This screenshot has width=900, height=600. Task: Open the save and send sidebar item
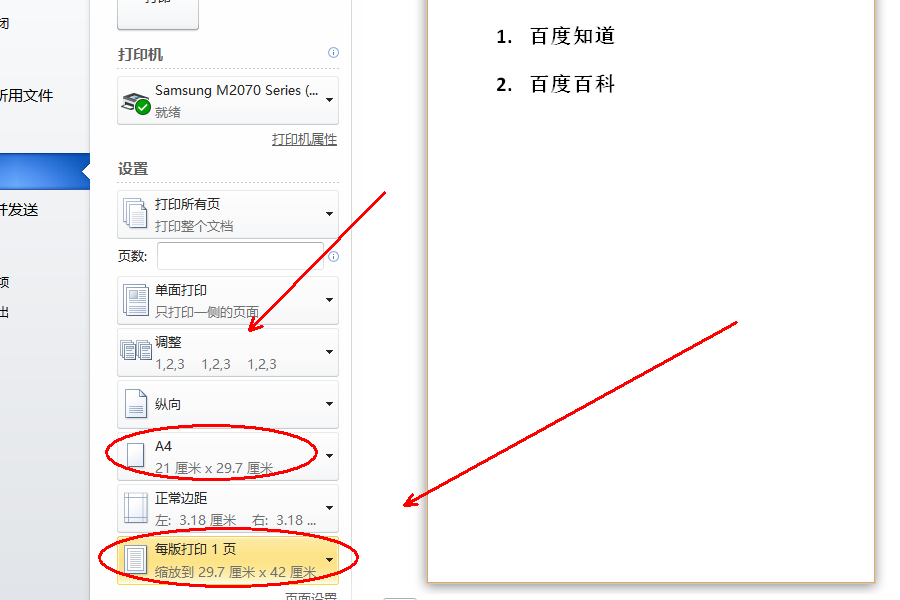point(19,210)
